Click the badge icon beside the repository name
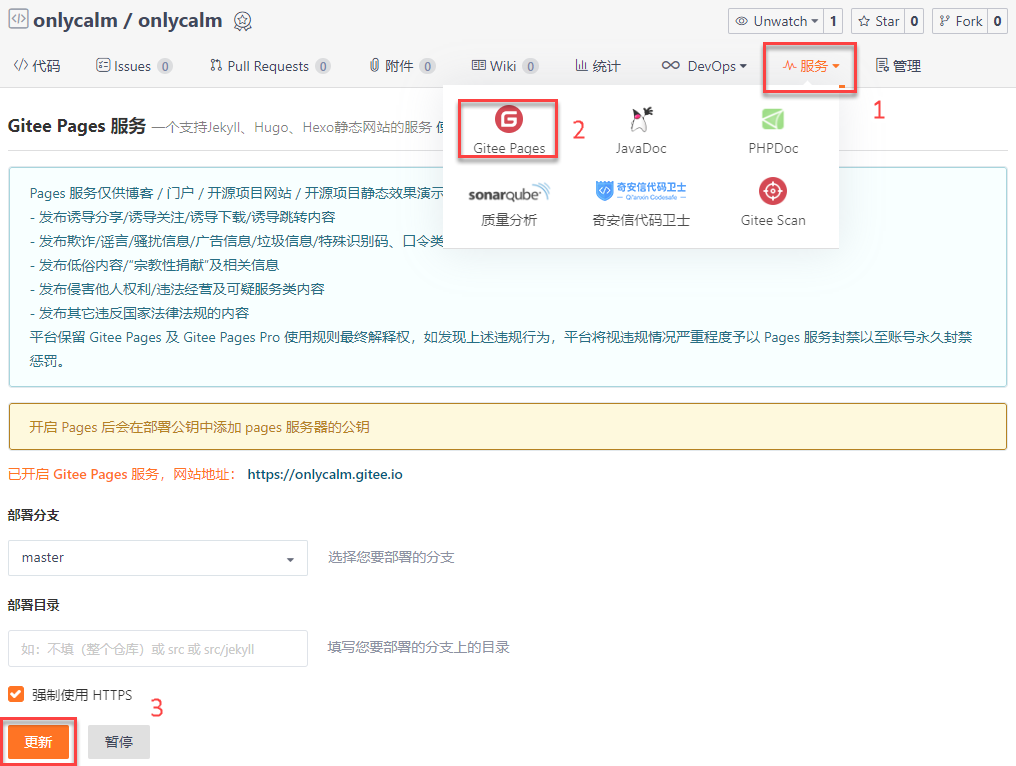This screenshot has width=1016, height=766. tap(242, 21)
